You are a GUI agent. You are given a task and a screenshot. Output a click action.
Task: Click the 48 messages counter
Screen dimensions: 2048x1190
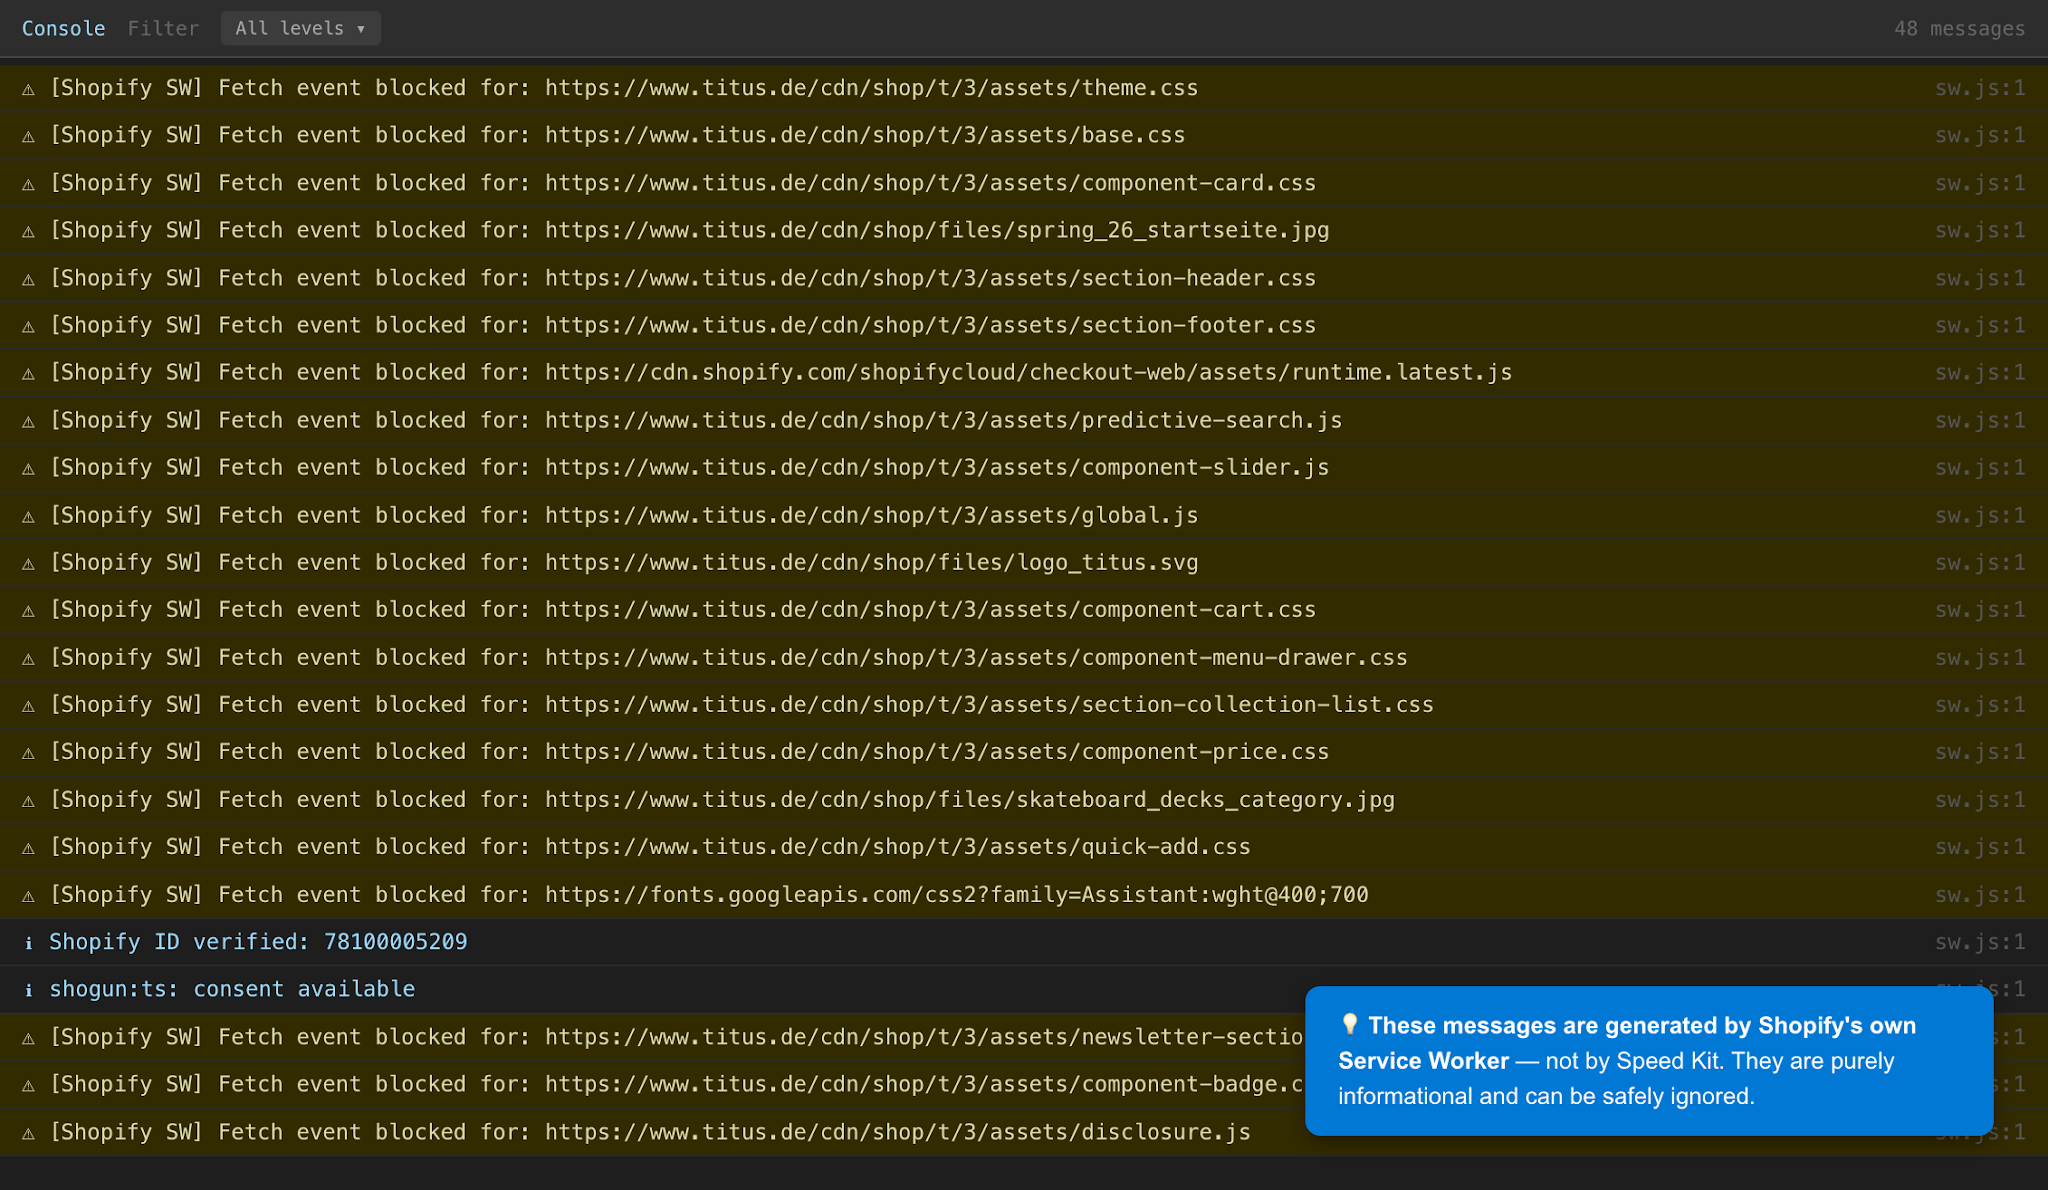click(1958, 28)
